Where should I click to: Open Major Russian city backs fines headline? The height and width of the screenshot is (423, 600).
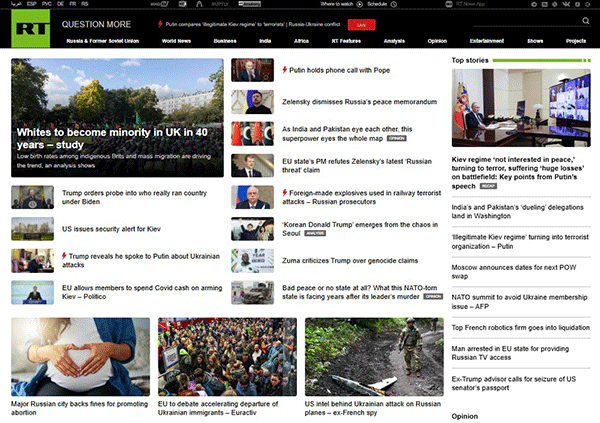pyautogui.click(x=79, y=408)
